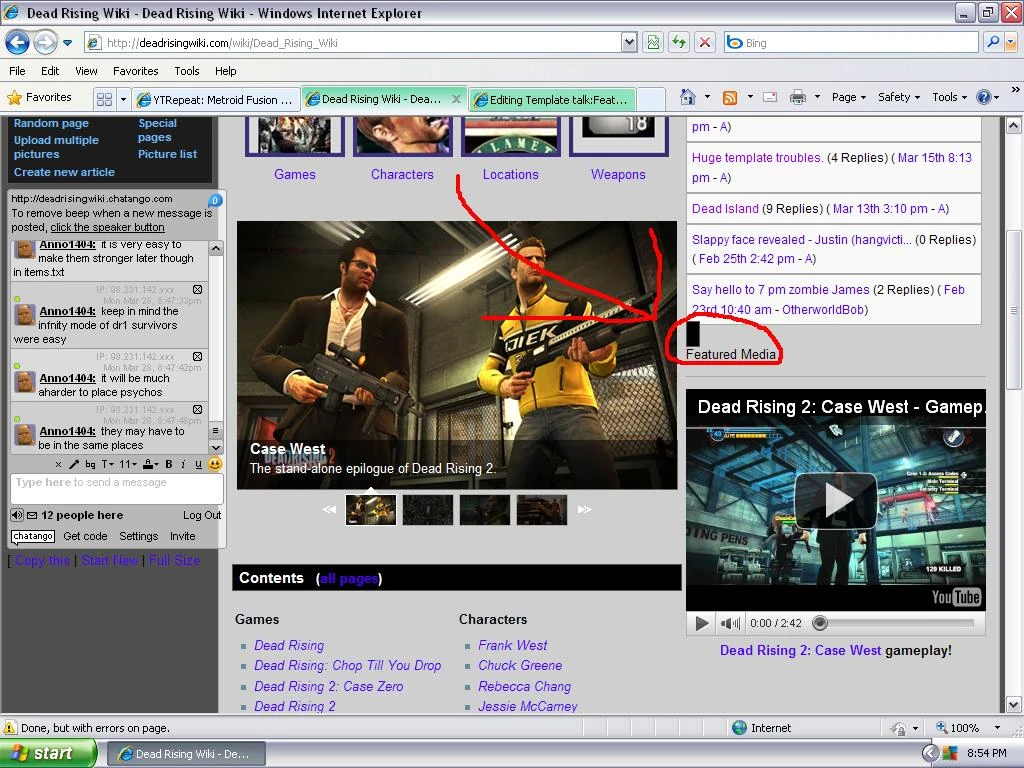Toggle chat 'bg' background option
Screen dimensions: 1024x768
point(90,464)
